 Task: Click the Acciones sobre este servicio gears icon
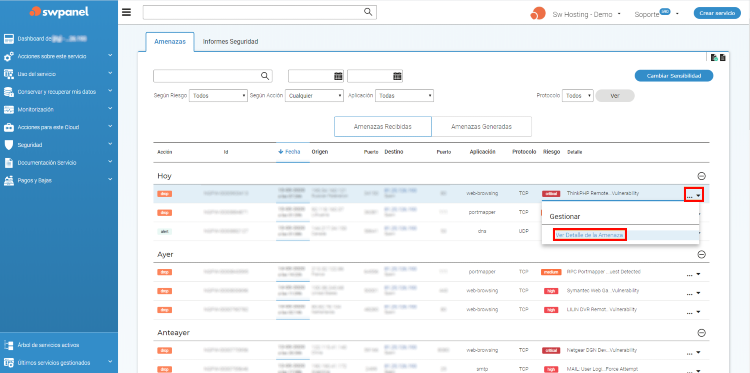click(x=9, y=56)
